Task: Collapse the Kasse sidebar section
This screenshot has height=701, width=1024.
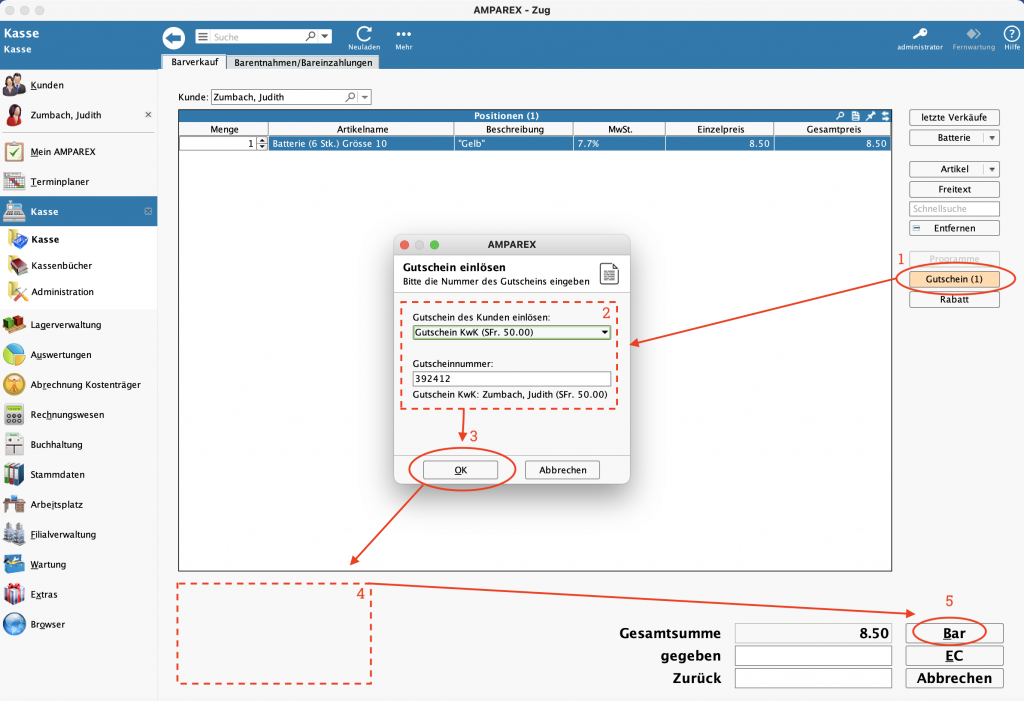Action: pyautogui.click(x=148, y=212)
